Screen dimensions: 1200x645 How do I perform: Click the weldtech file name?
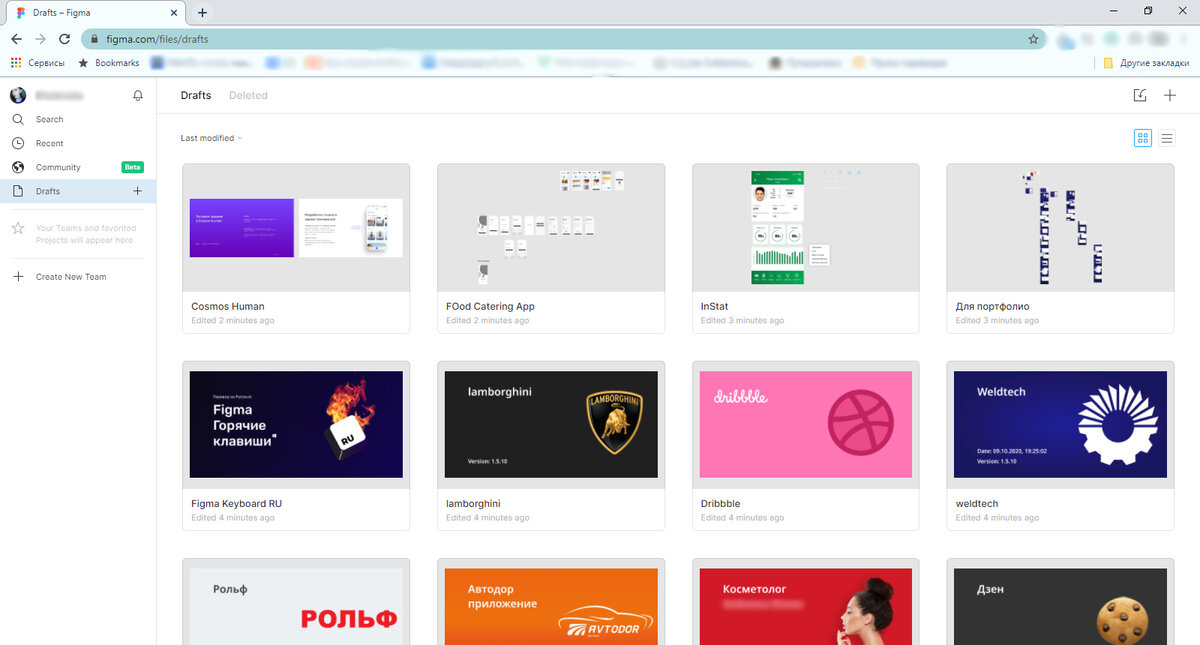(977, 504)
